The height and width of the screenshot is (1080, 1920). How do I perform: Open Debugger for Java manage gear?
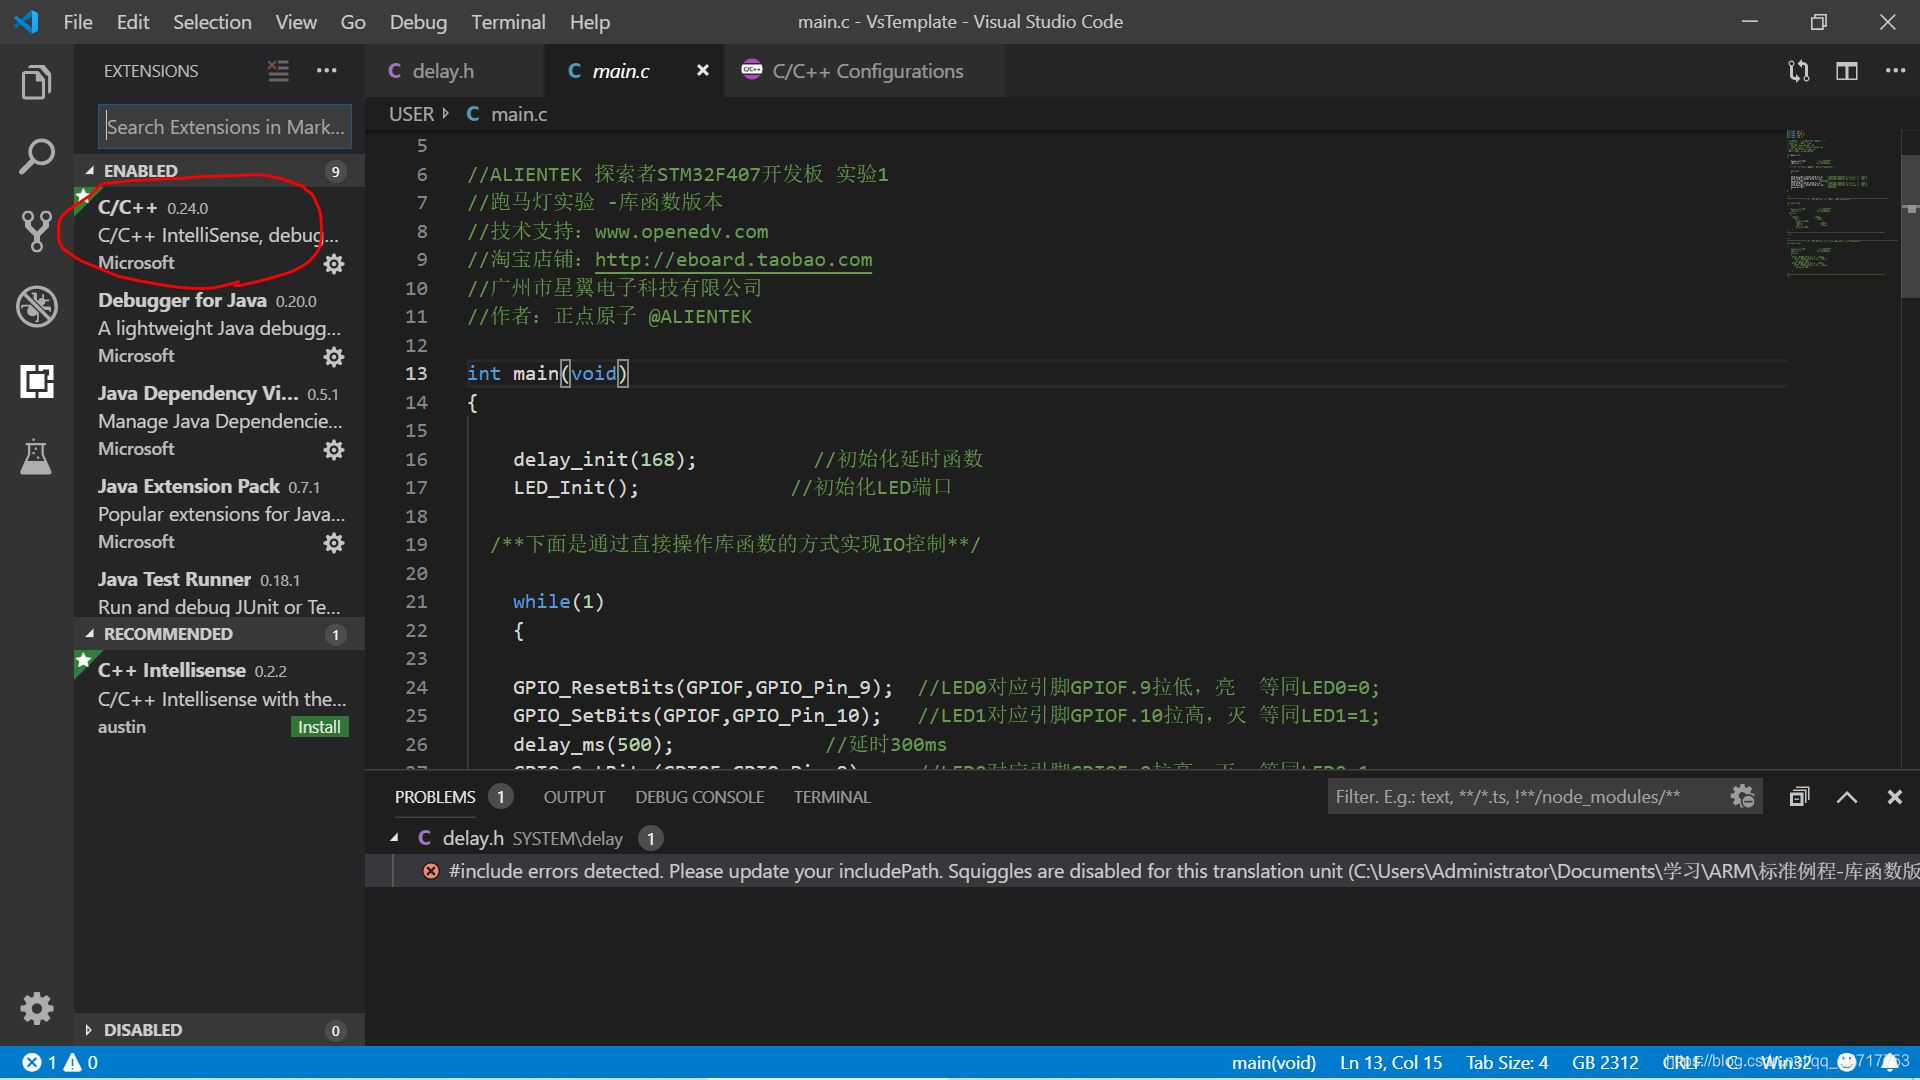click(334, 357)
